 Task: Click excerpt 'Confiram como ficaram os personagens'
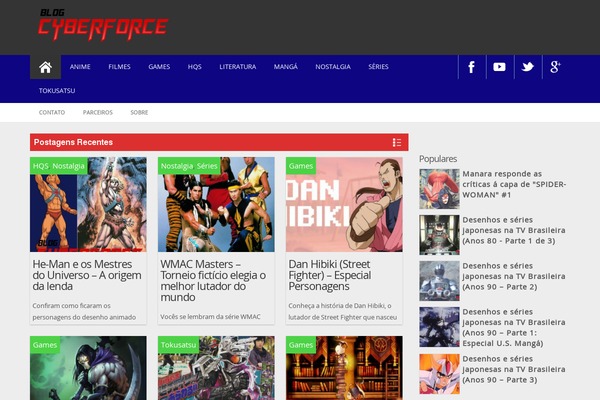coord(84,312)
